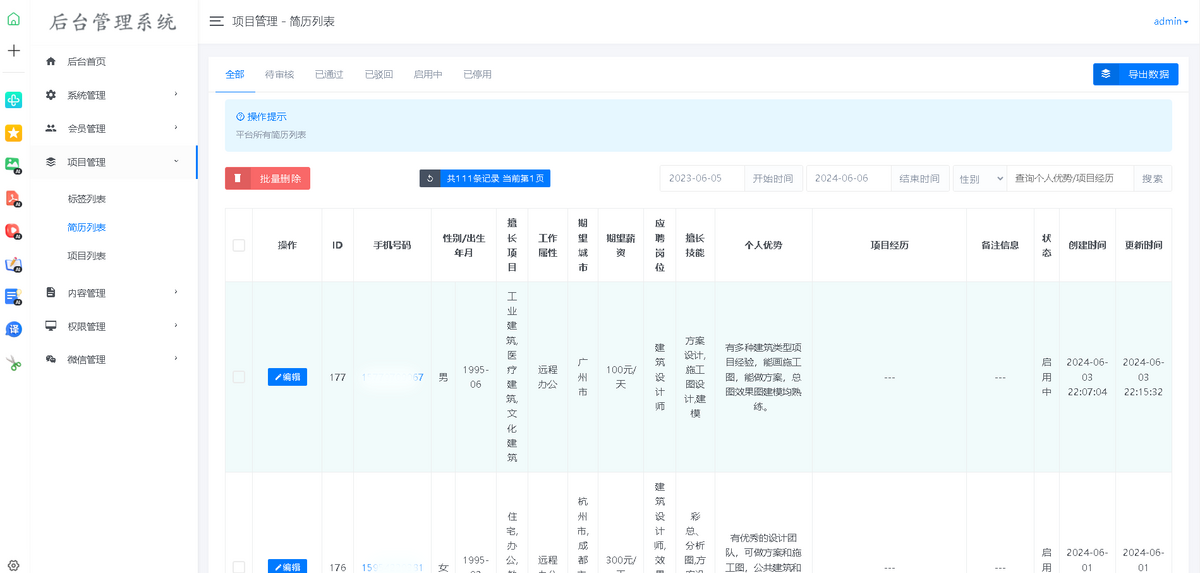Open the green AI image tool icon
This screenshot has width=1200, height=573.
coord(14,165)
